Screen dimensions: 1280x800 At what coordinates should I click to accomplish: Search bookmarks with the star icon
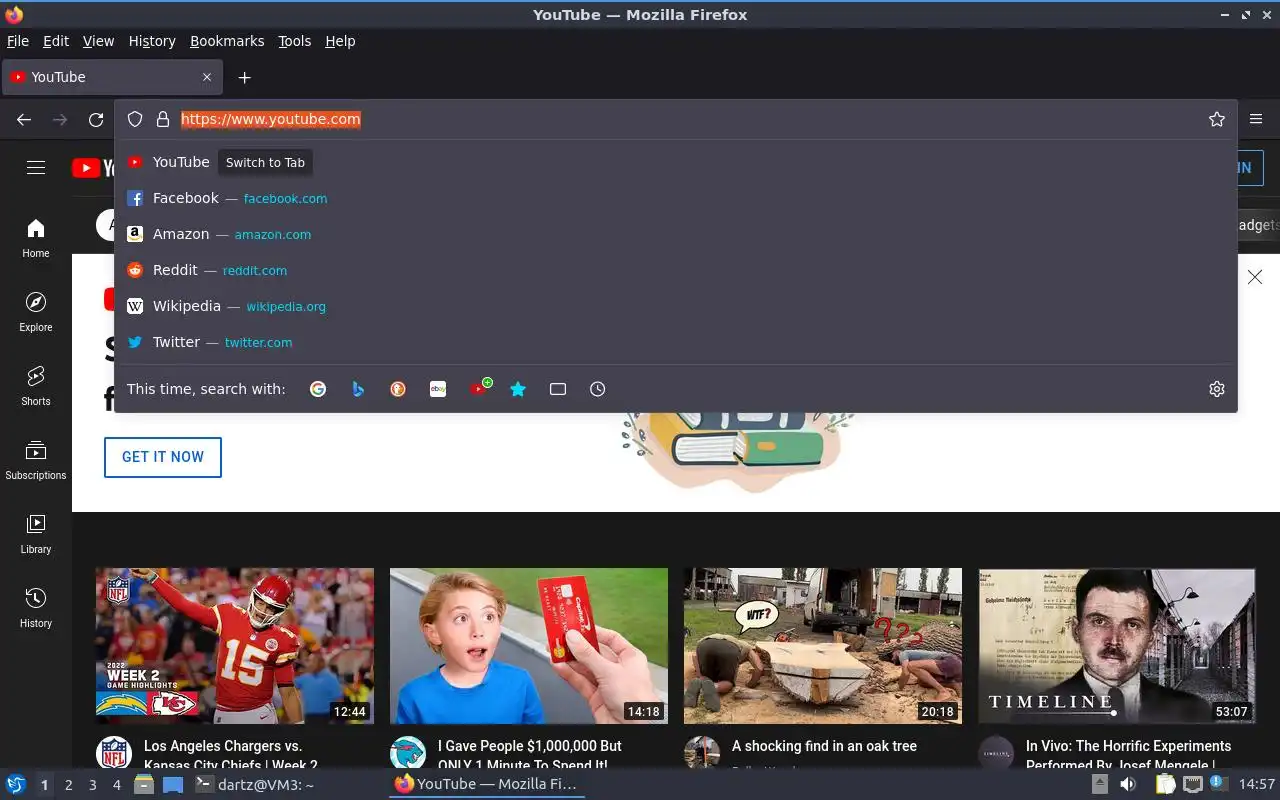518,389
